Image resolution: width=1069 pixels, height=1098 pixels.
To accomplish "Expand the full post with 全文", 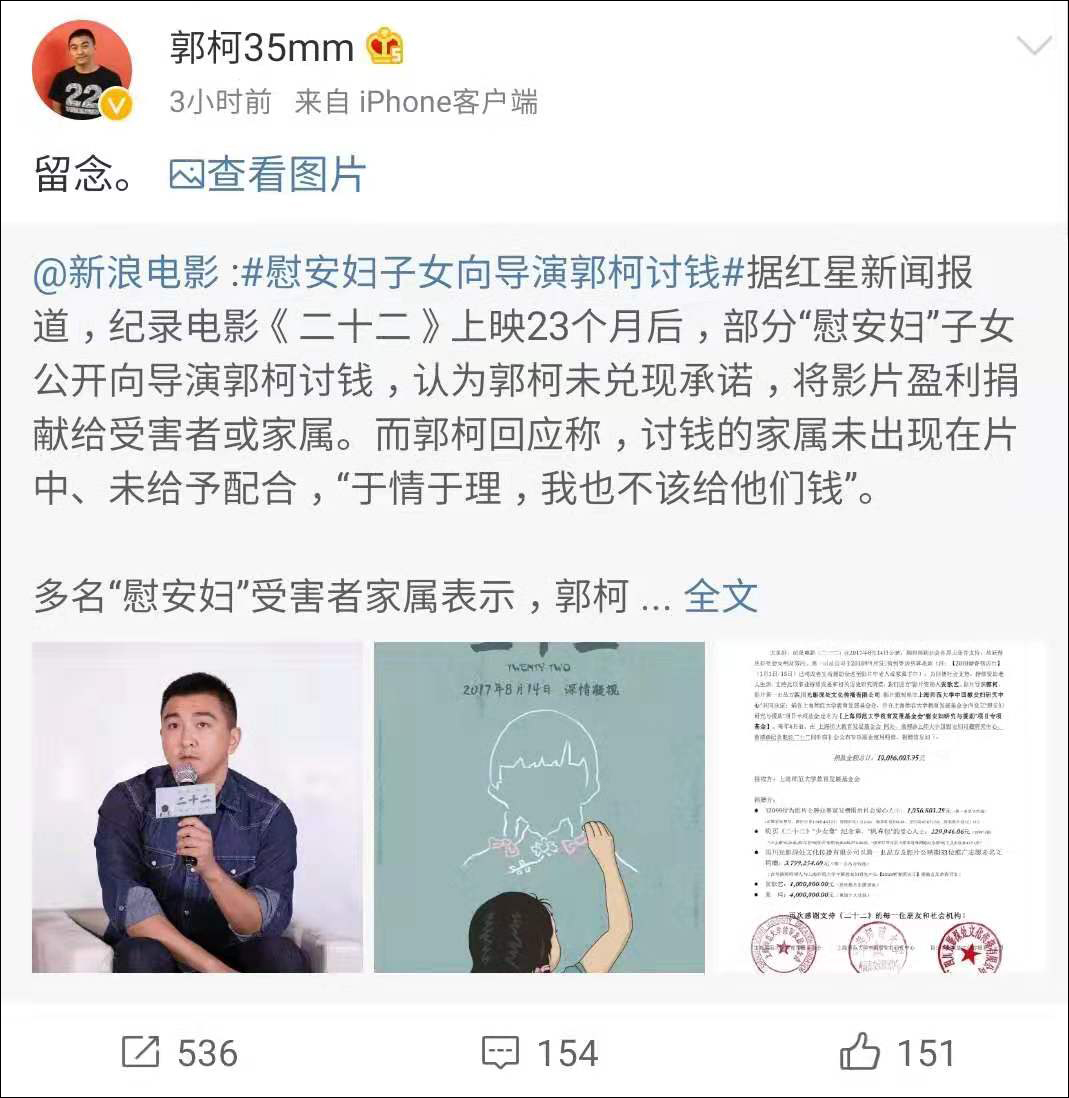I will click(x=720, y=597).
